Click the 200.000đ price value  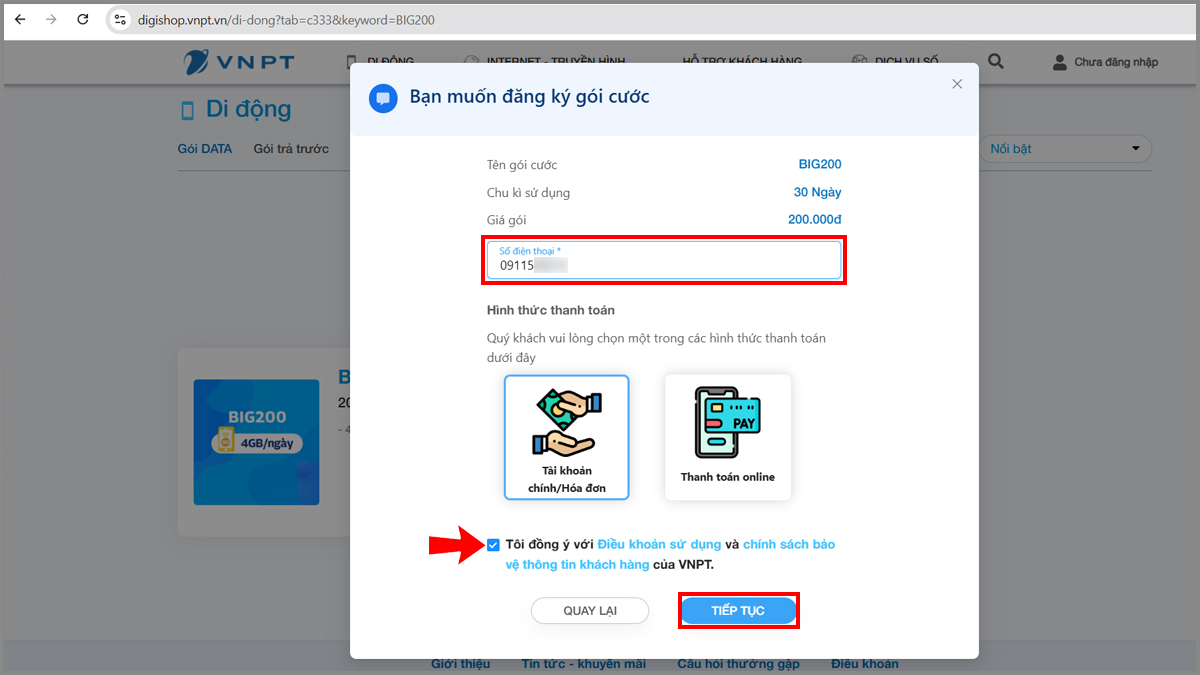[x=814, y=220]
